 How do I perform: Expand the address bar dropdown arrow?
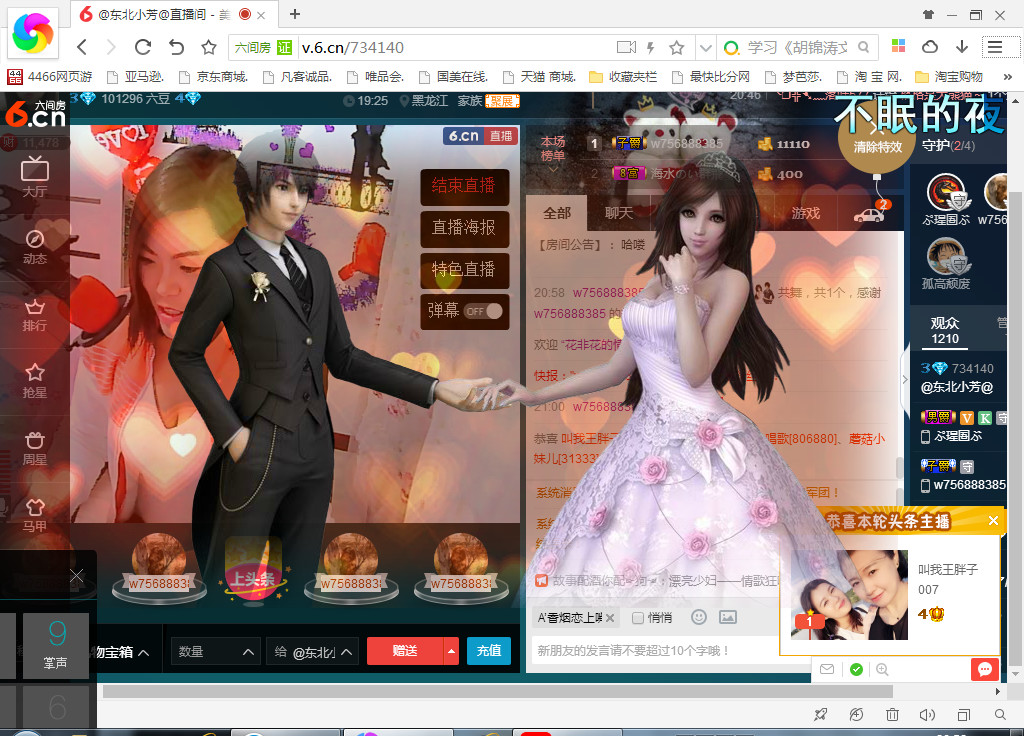(705, 47)
